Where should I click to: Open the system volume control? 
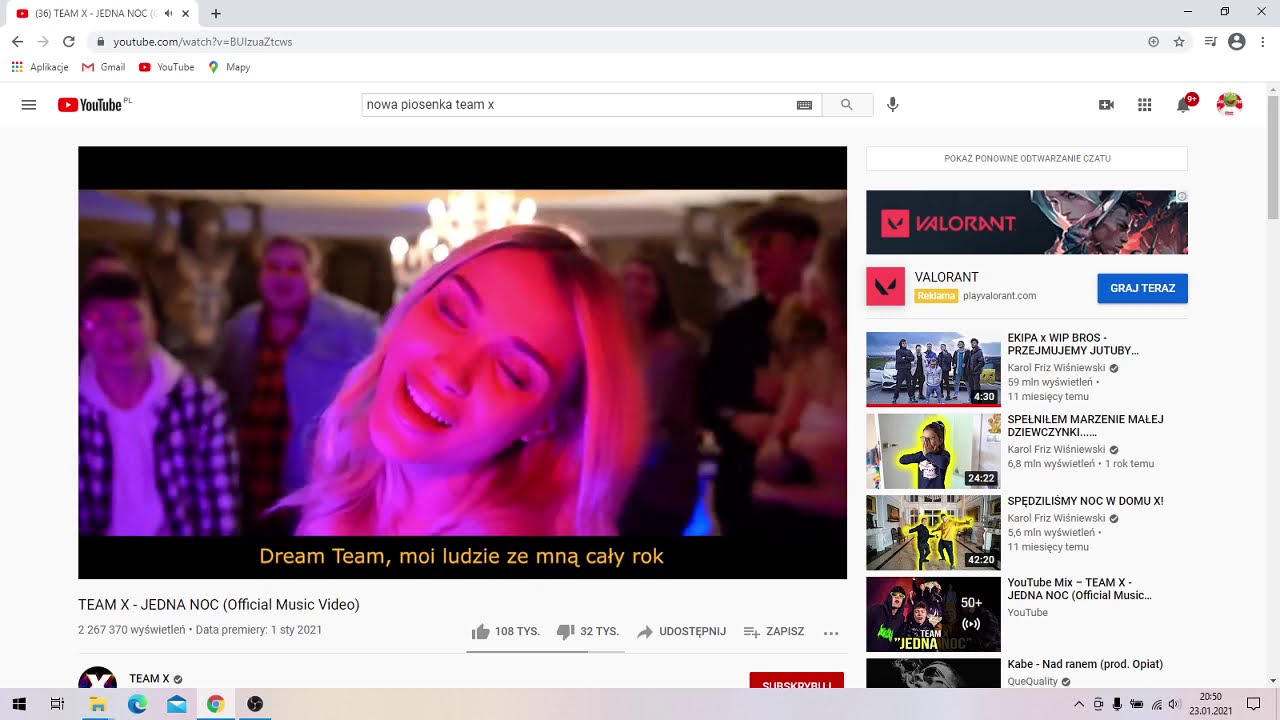coord(1174,704)
